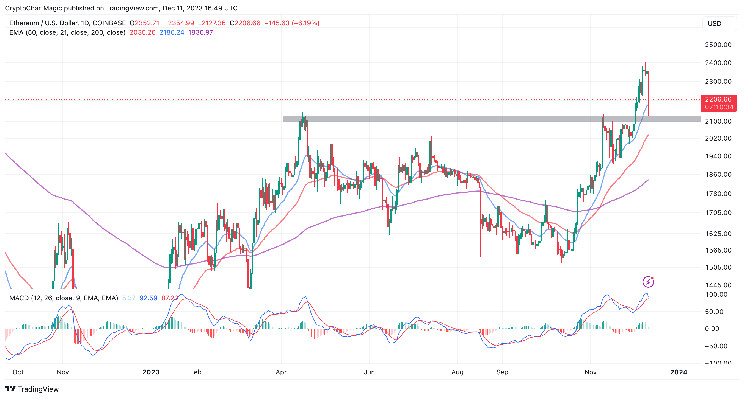Click the 2500.00 price axis label
The width and height of the screenshot is (745, 399).
tap(718, 44)
